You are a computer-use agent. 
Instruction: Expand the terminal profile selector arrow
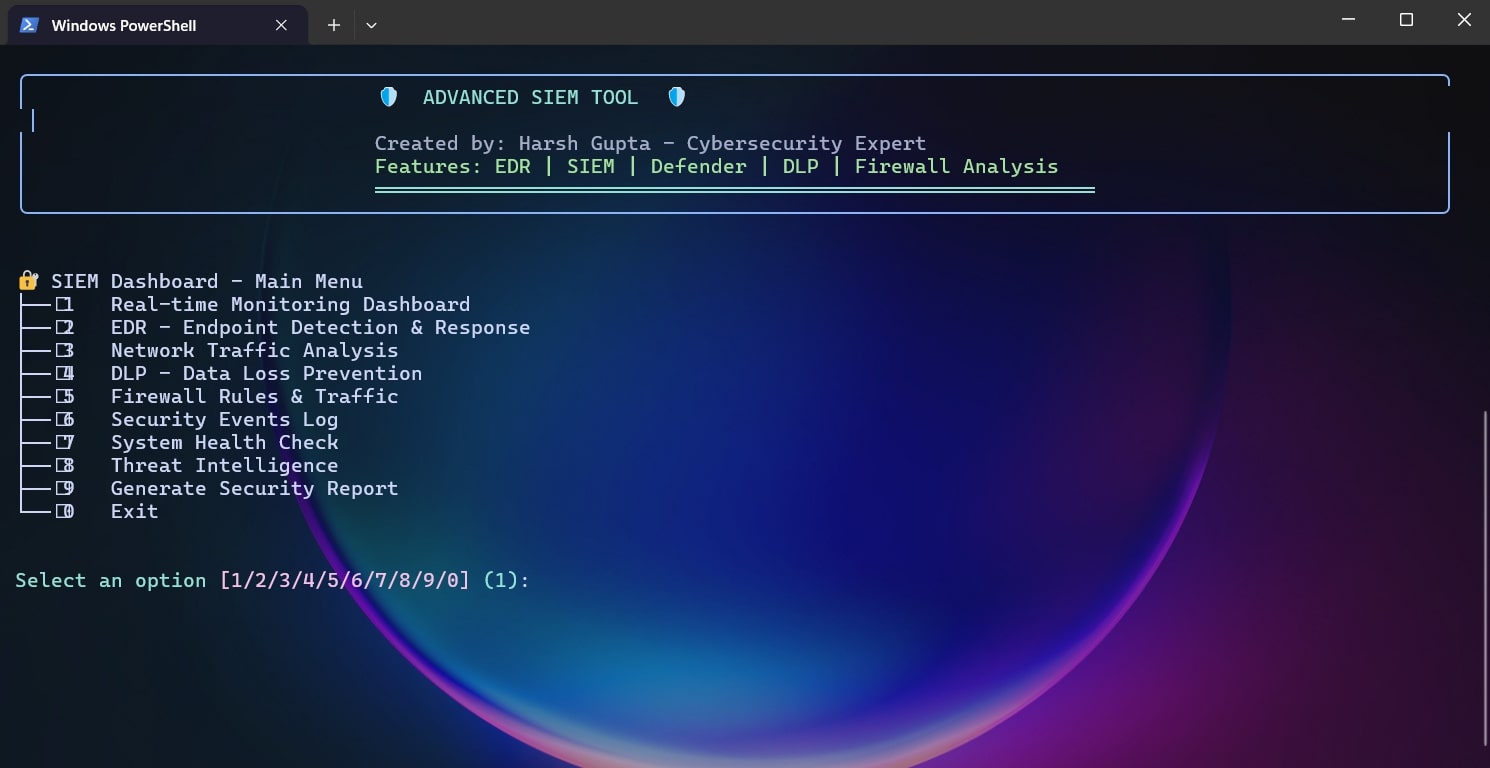(371, 24)
